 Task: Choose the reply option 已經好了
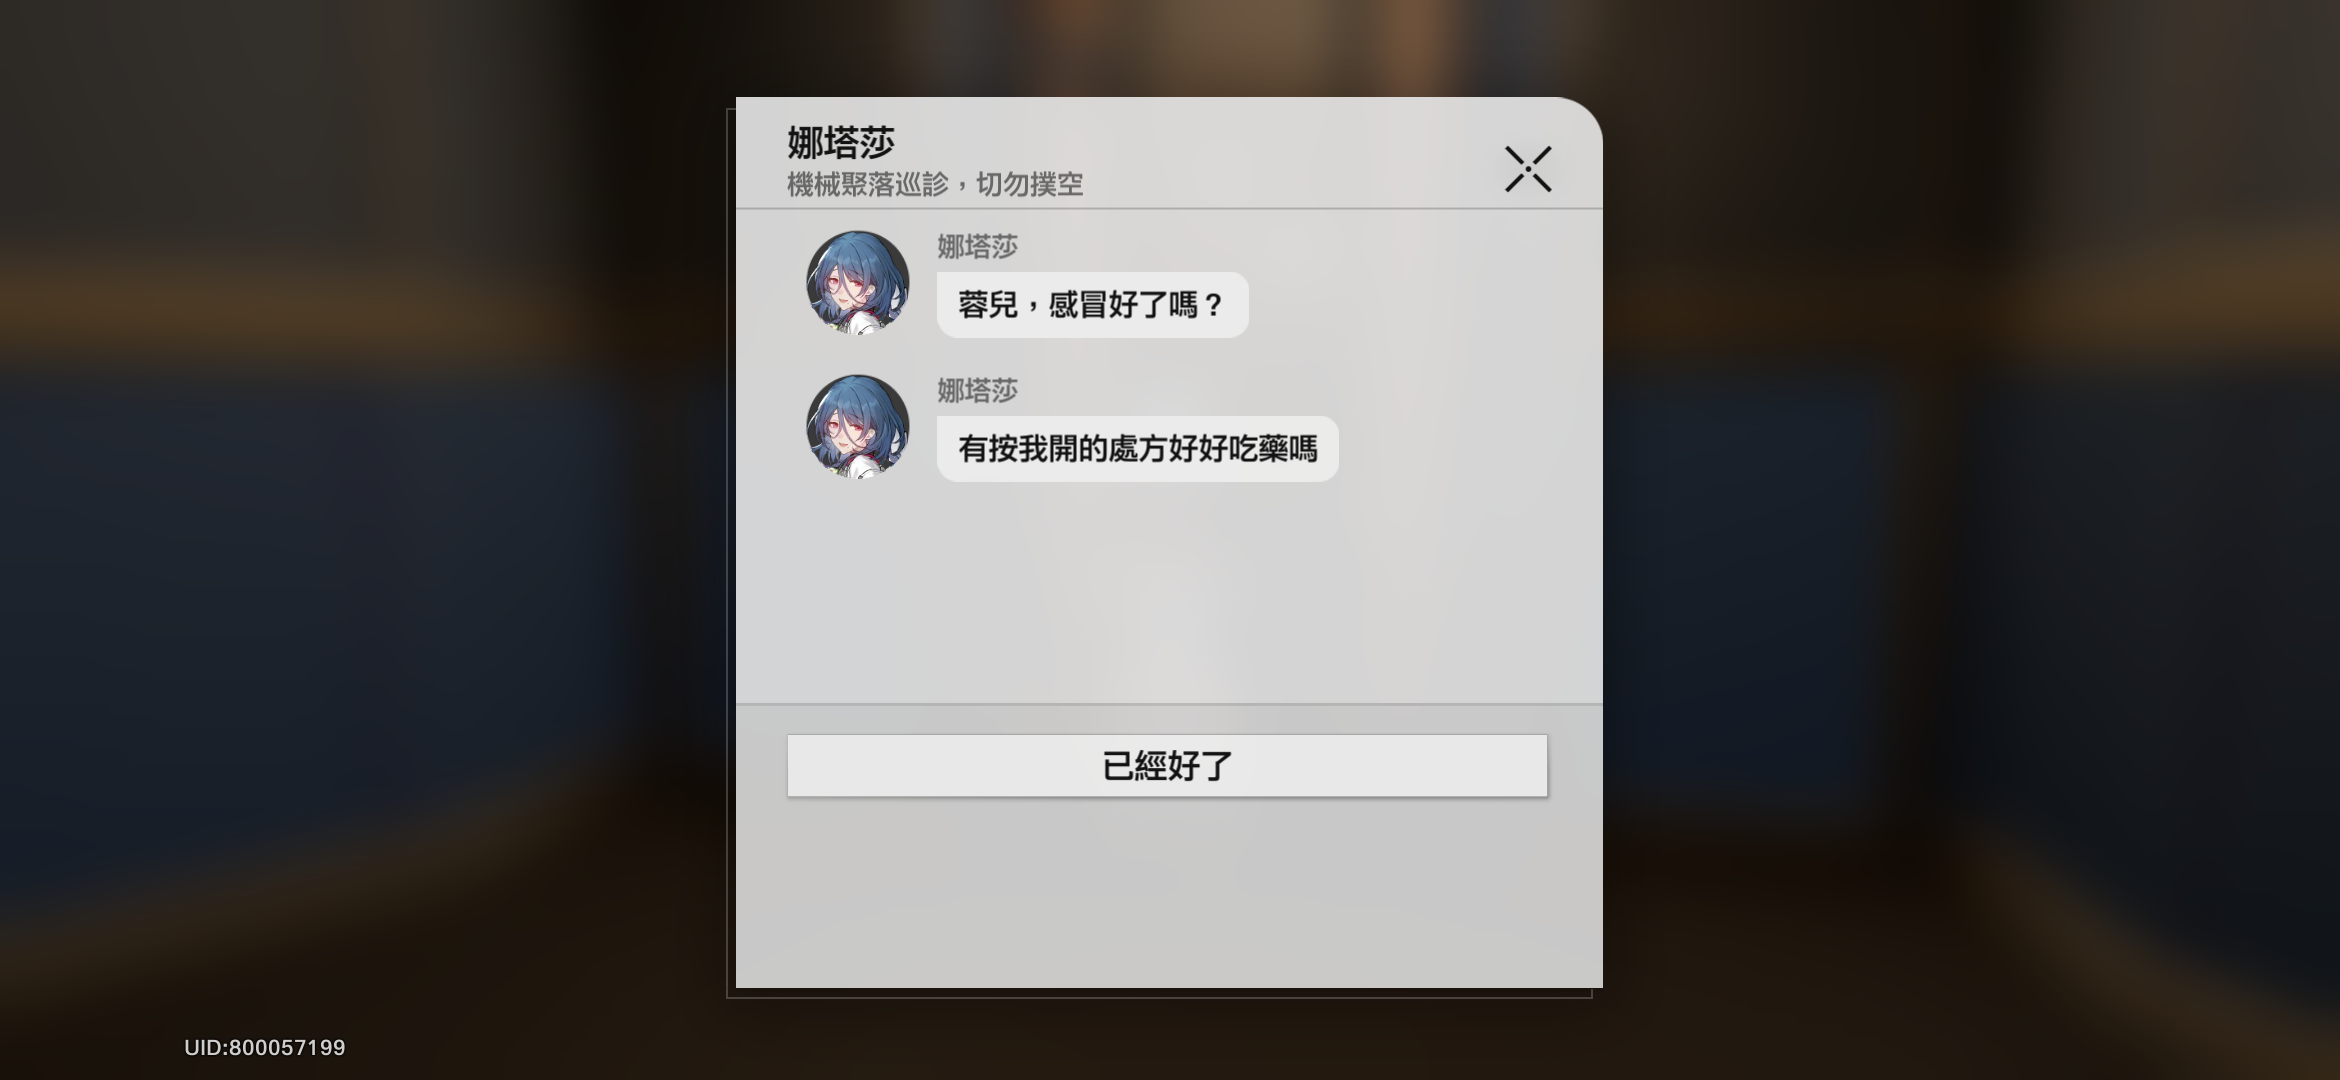1167,766
